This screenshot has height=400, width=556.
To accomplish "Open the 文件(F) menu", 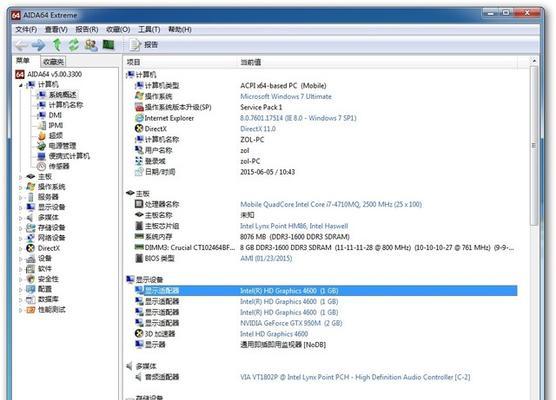I will coord(26,29).
